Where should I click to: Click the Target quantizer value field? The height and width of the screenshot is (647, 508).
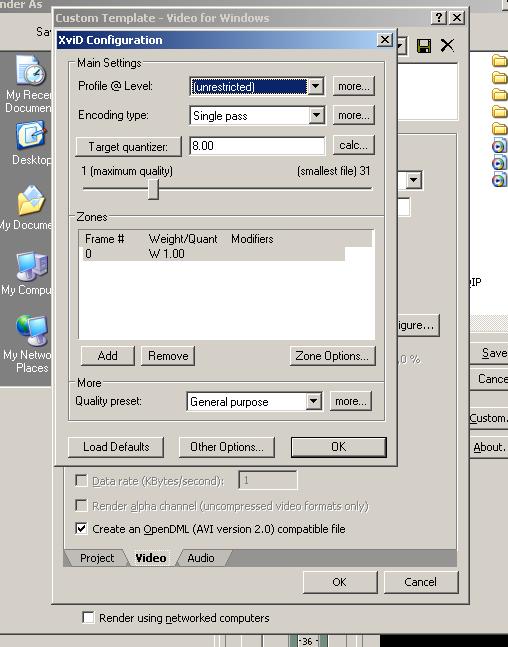pyautogui.click(x=257, y=146)
